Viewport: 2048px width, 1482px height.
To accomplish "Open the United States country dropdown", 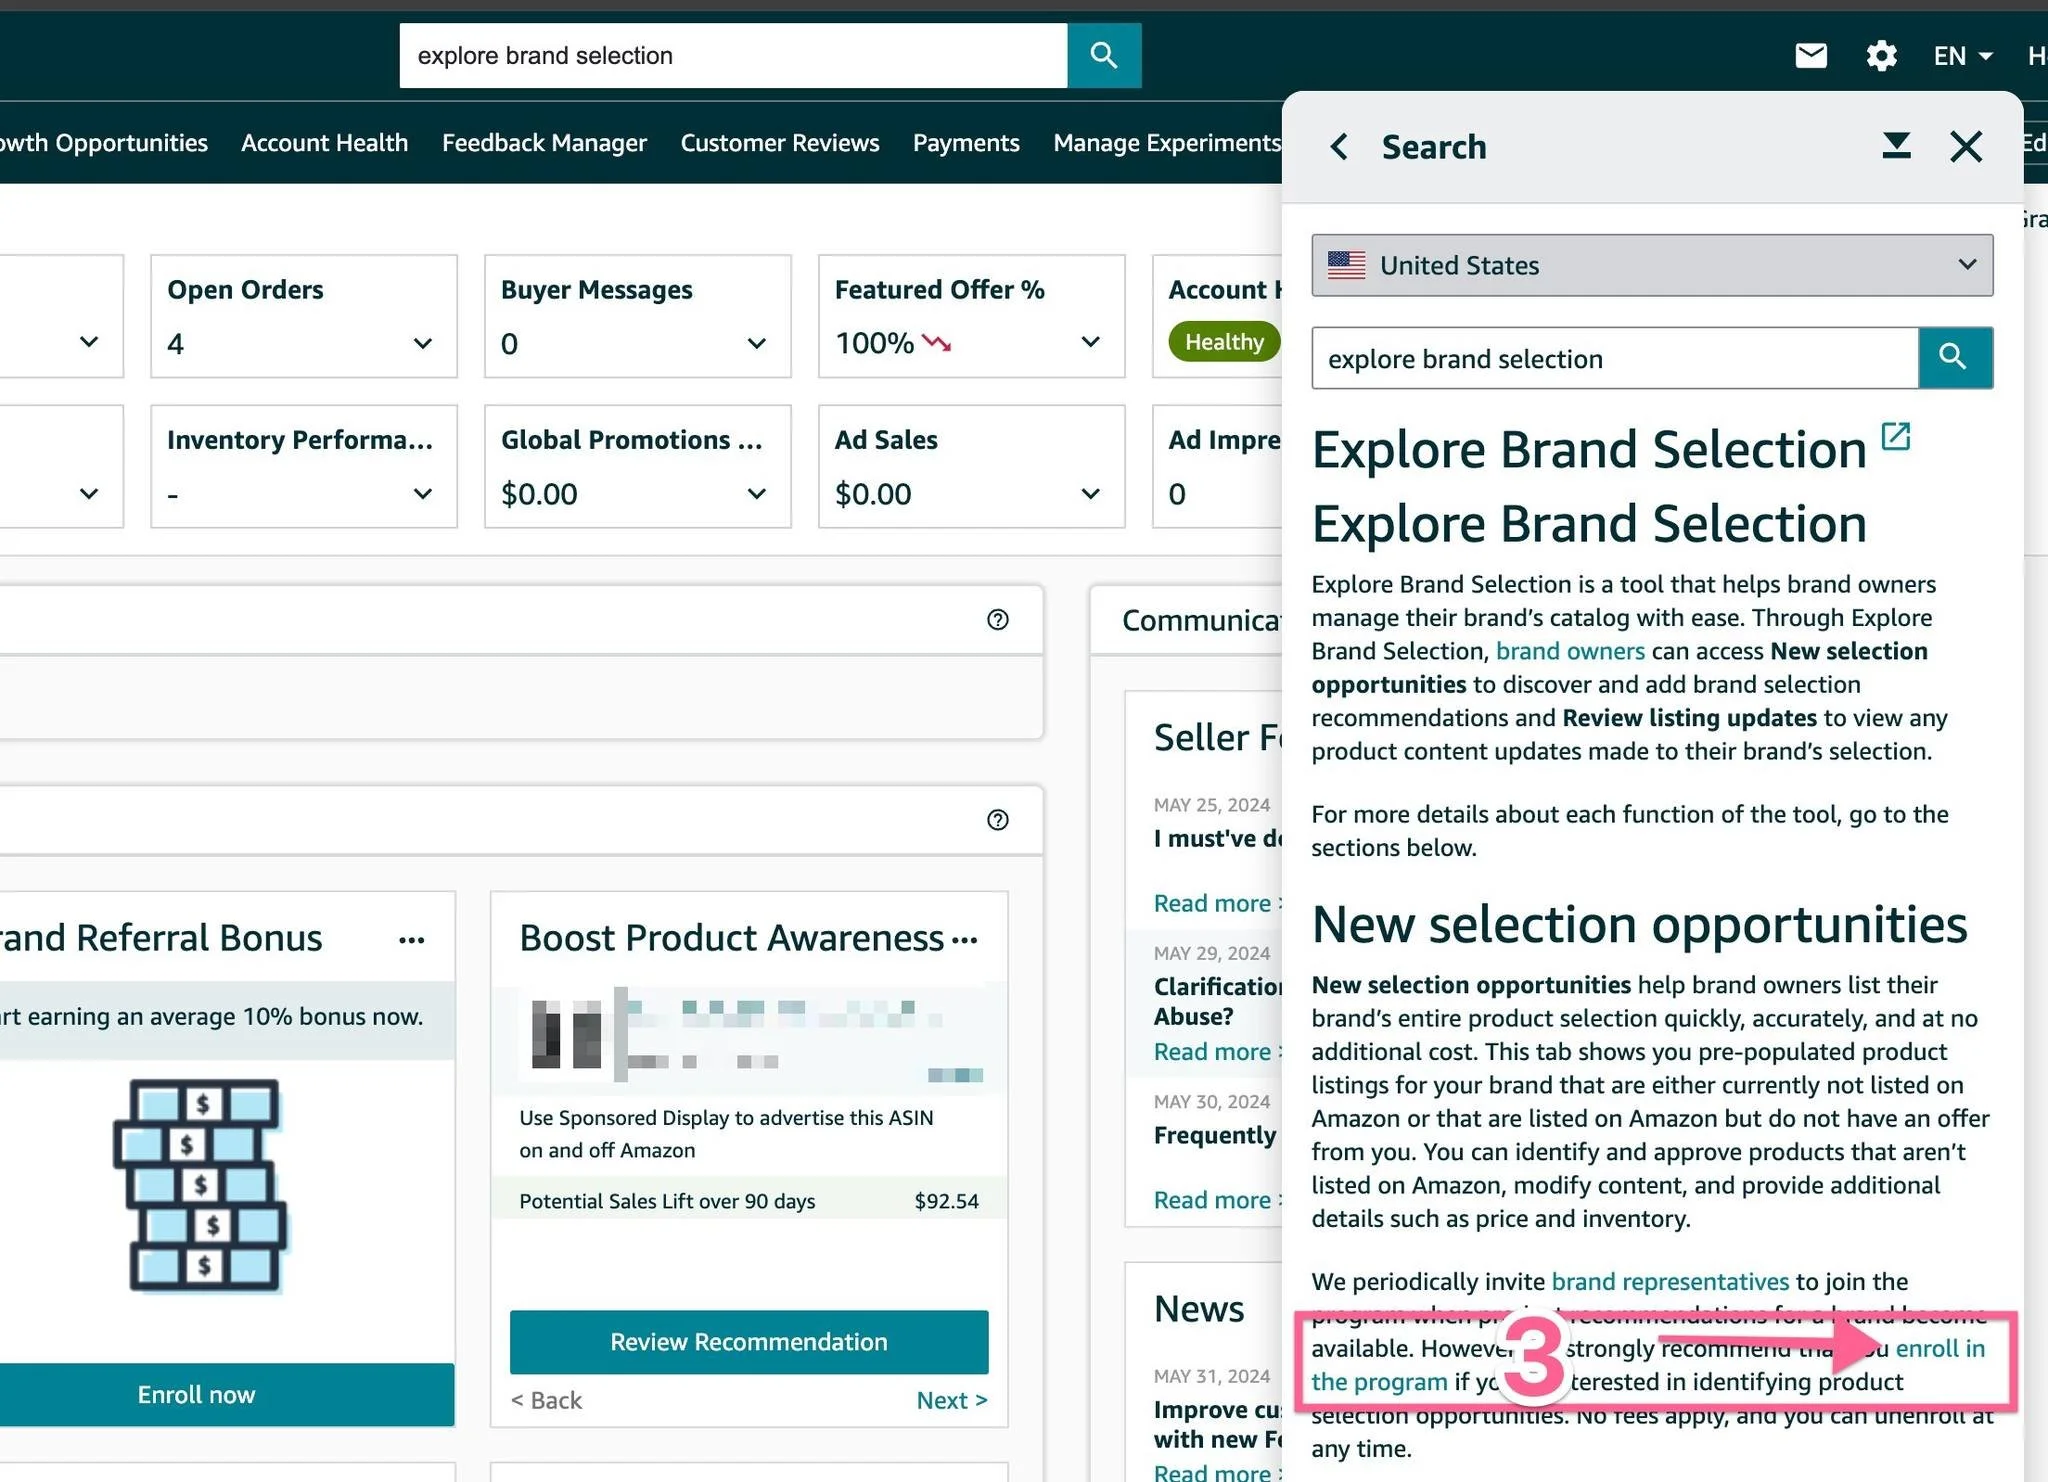I will click(1651, 265).
